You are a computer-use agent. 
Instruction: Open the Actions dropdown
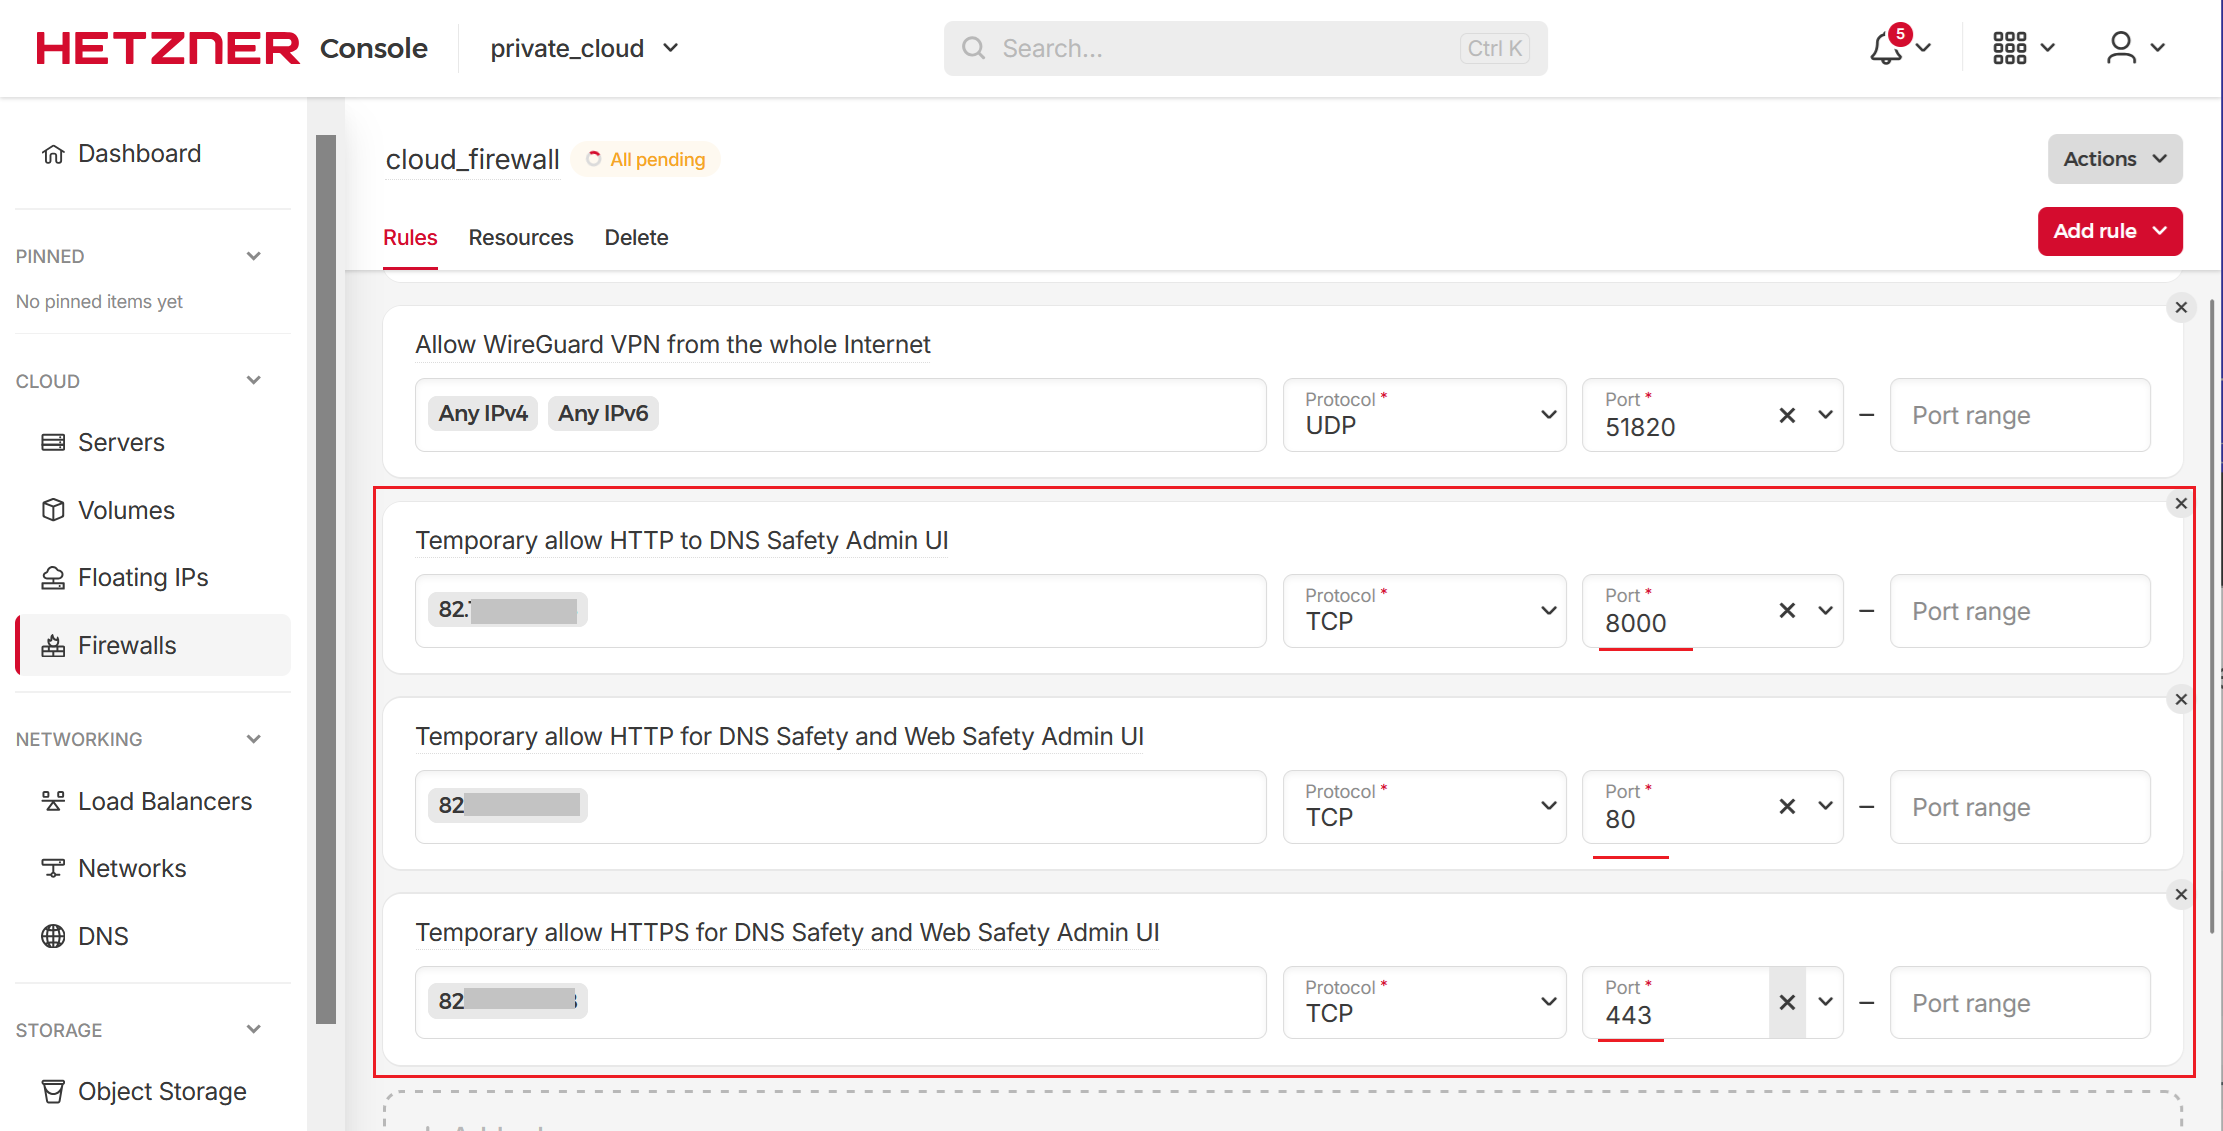tap(2115, 159)
